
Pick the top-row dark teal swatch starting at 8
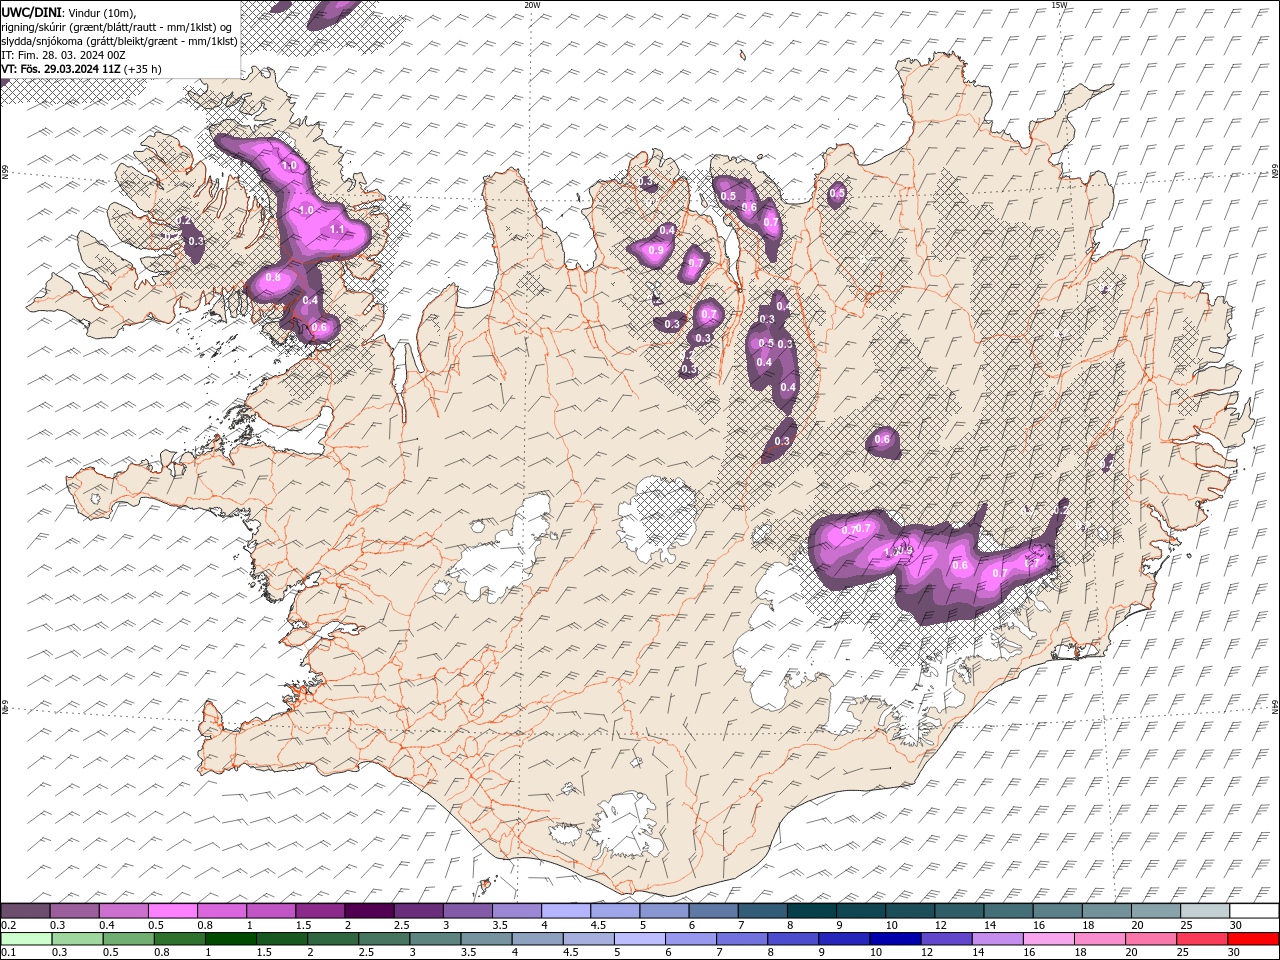[812, 910]
